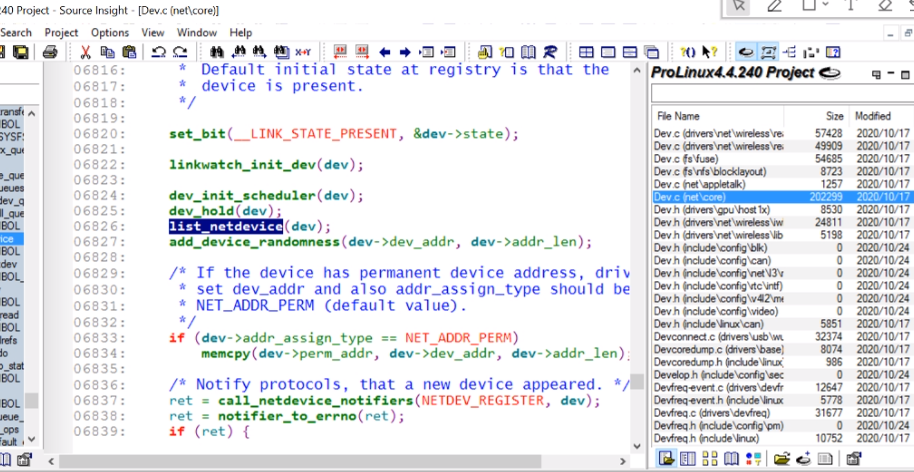Click the Paste clipboard icon
The width and height of the screenshot is (914, 472).
point(129,52)
